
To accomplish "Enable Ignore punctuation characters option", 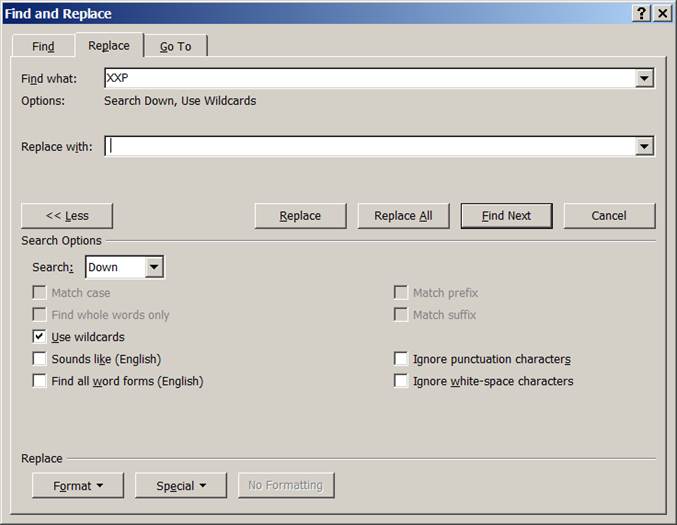I will (x=401, y=359).
